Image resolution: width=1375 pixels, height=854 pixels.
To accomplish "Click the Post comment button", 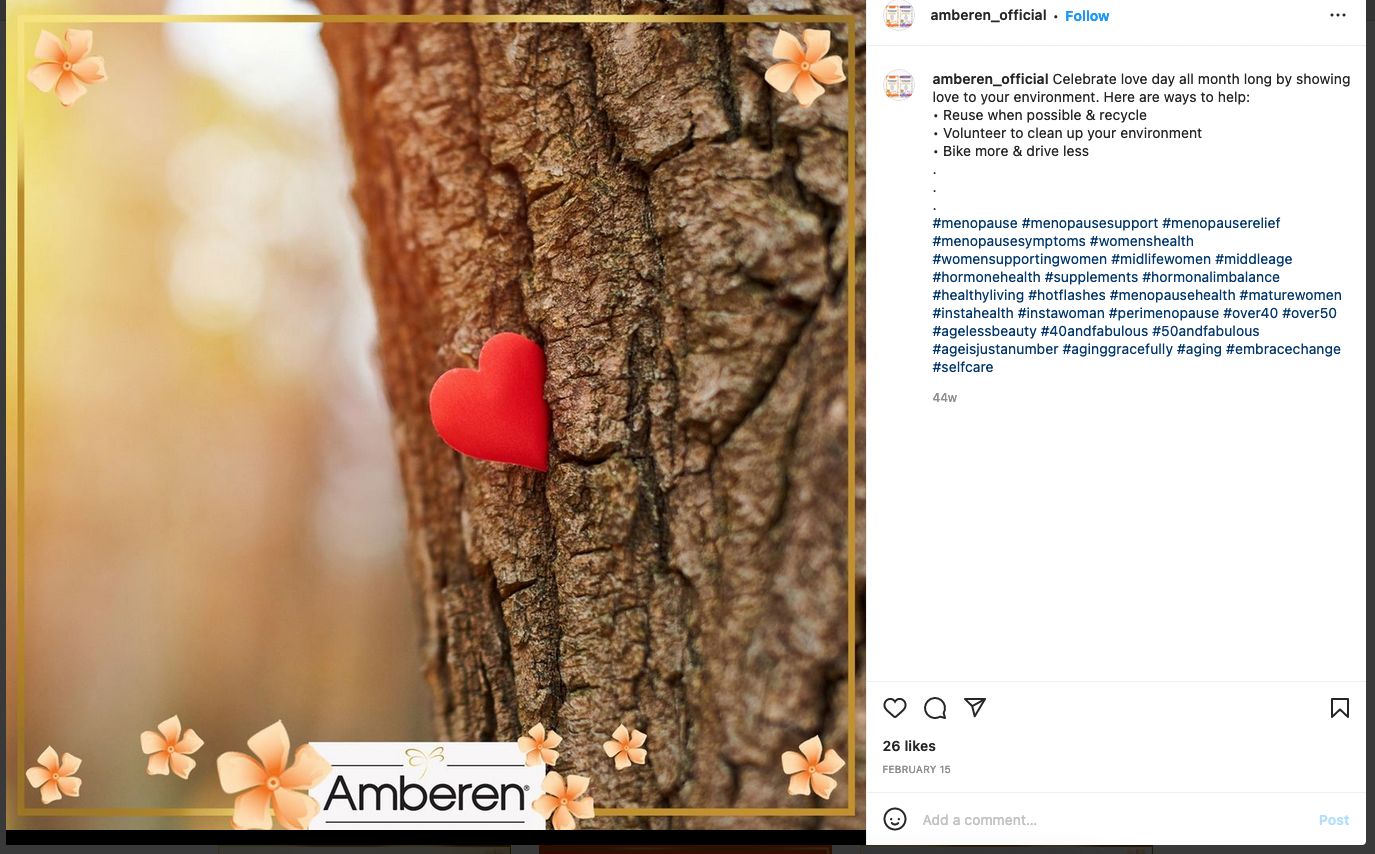I will click(x=1334, y=820).
